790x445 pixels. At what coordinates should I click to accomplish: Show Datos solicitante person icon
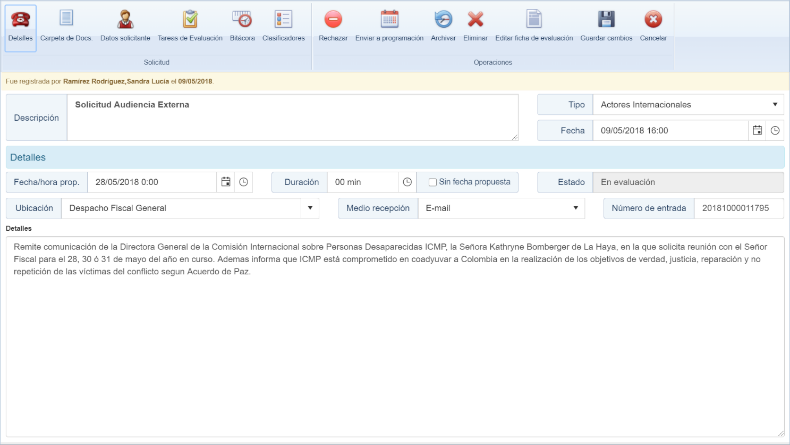(x=125, y=19)
